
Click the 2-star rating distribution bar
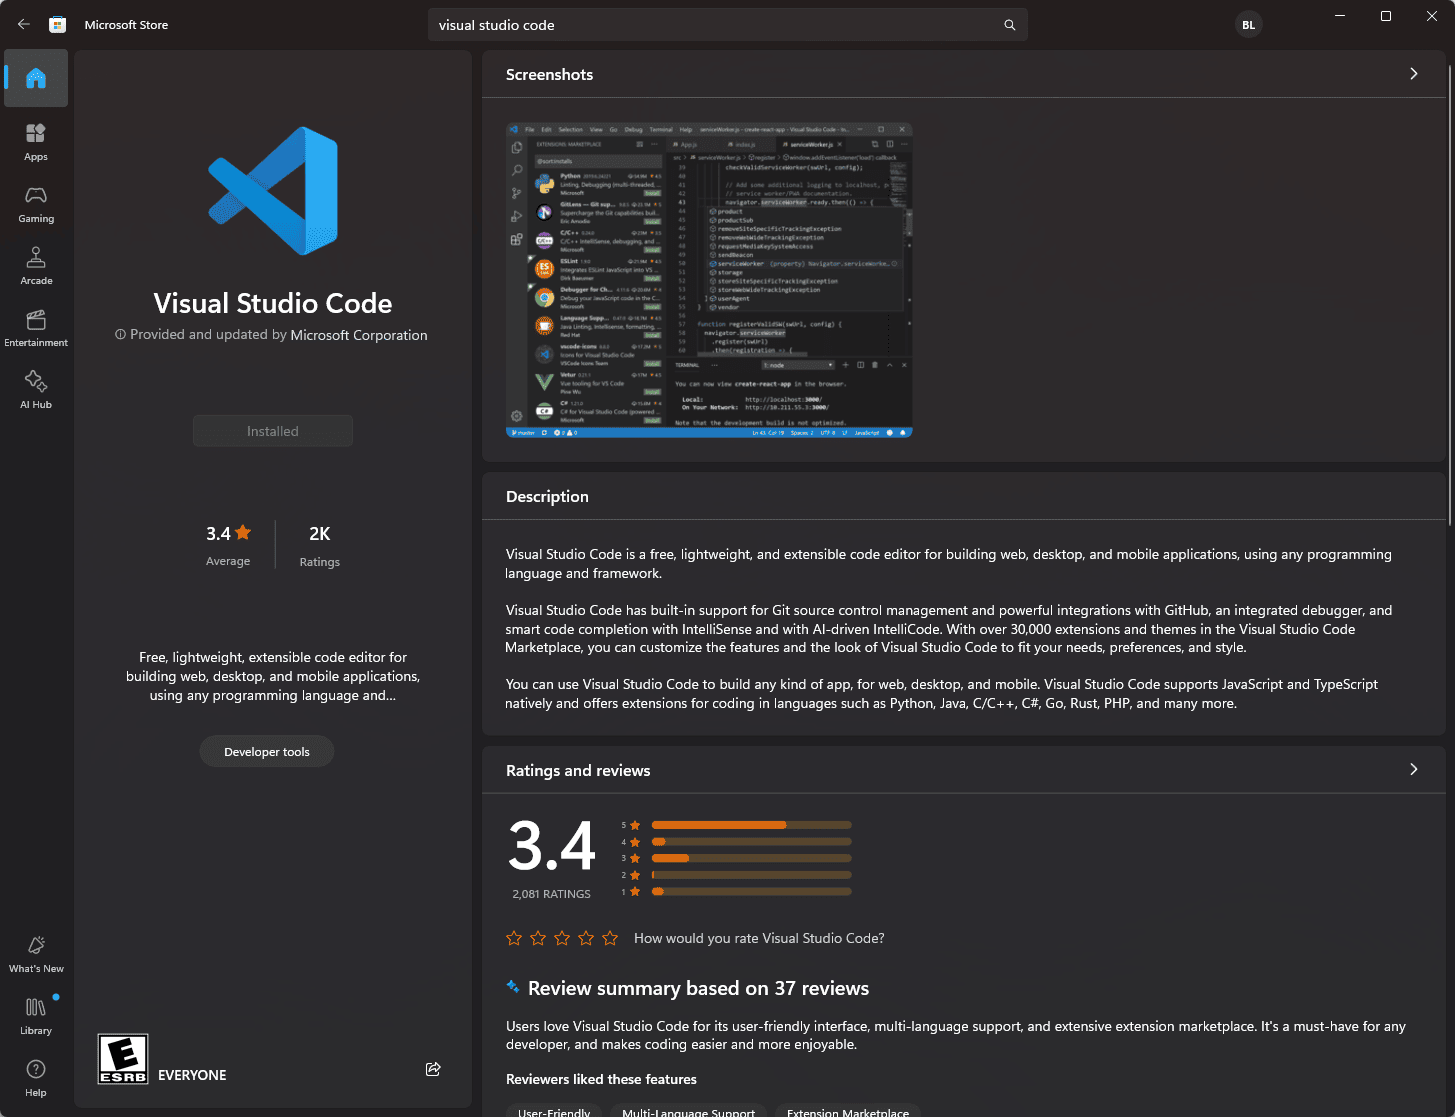coord(751,875)
